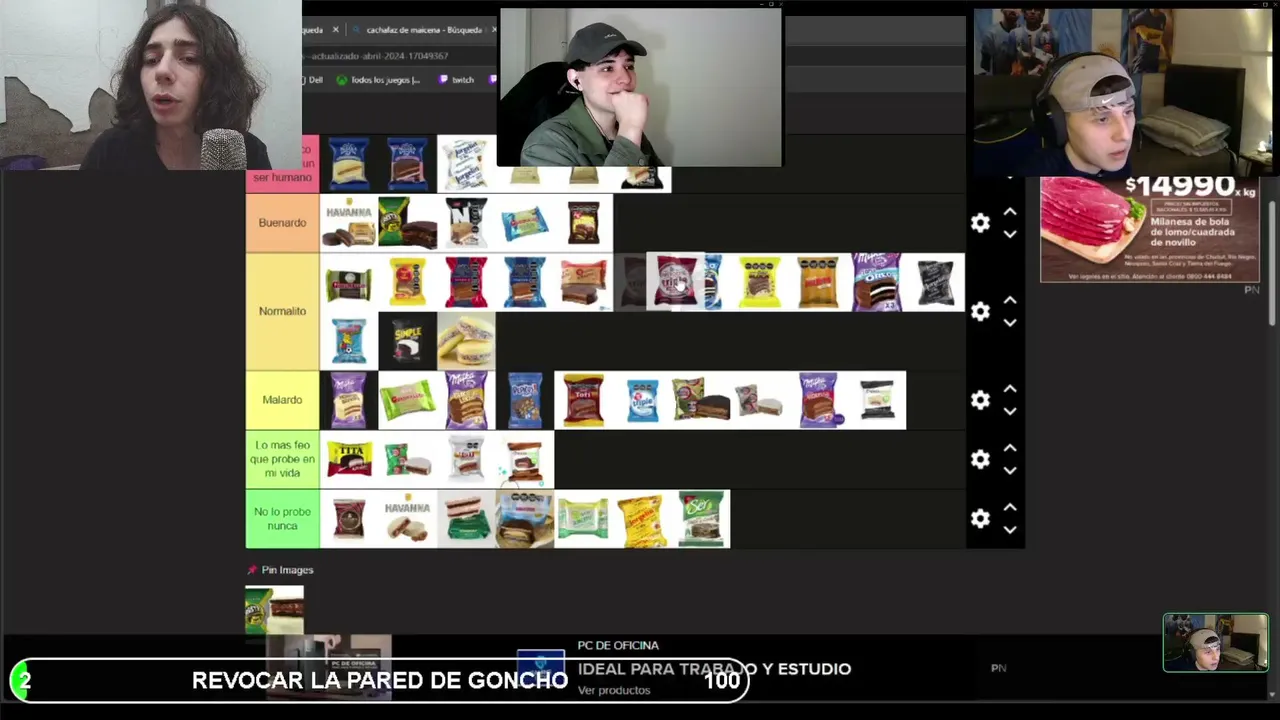Image resolution: width=1280 pixels, height=720 pixels.
Task: Select the Pepitos alfajor in Malardo
Action: point(525,400)
